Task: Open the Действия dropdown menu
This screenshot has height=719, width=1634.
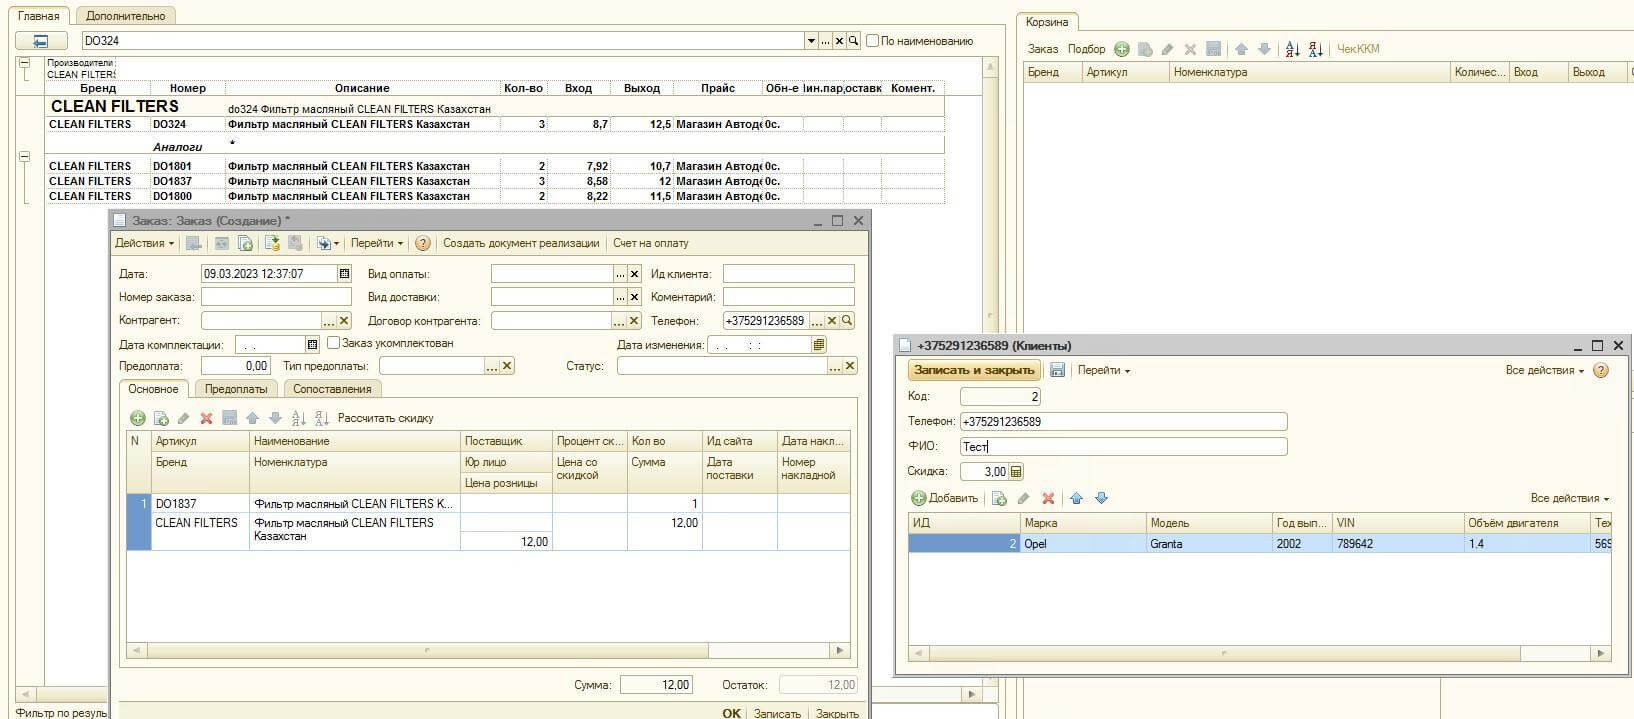Action: coord(144,243)
